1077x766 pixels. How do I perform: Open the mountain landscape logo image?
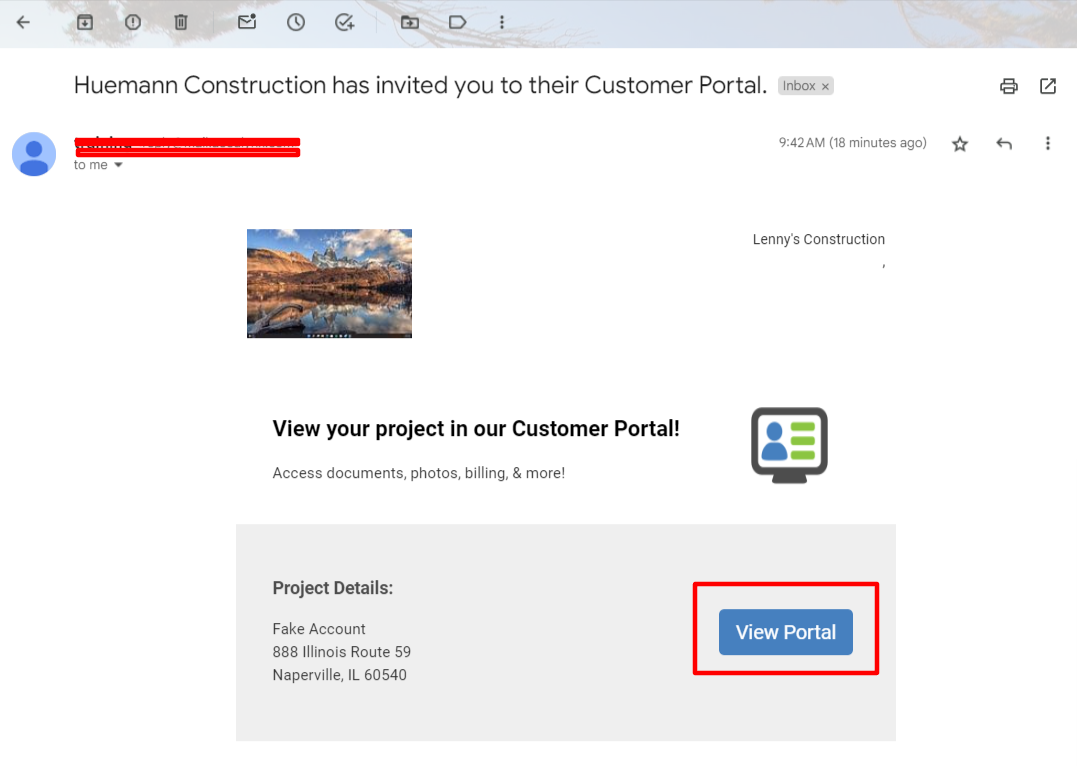click(330, 284)
